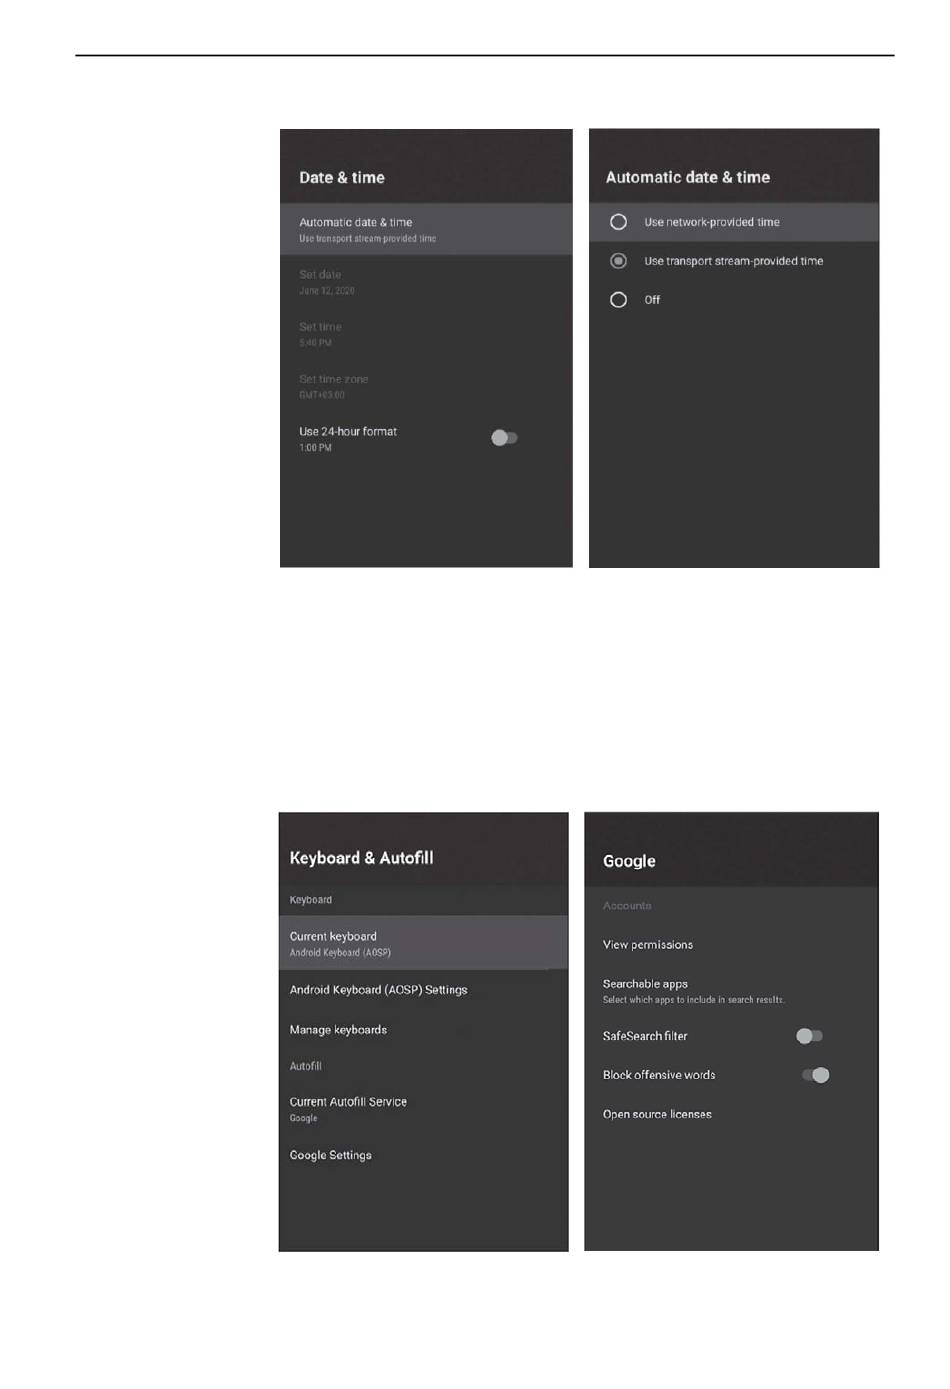Open Manage keyboards
Image resolution: width=950 pixels, height=1389 pixels.
click(423, 1030)
